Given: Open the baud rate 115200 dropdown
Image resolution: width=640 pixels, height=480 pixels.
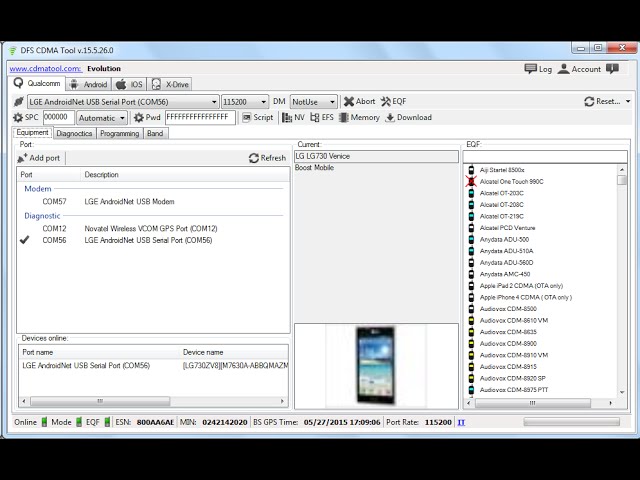Looking at the screenshot, I should [263, 102].
